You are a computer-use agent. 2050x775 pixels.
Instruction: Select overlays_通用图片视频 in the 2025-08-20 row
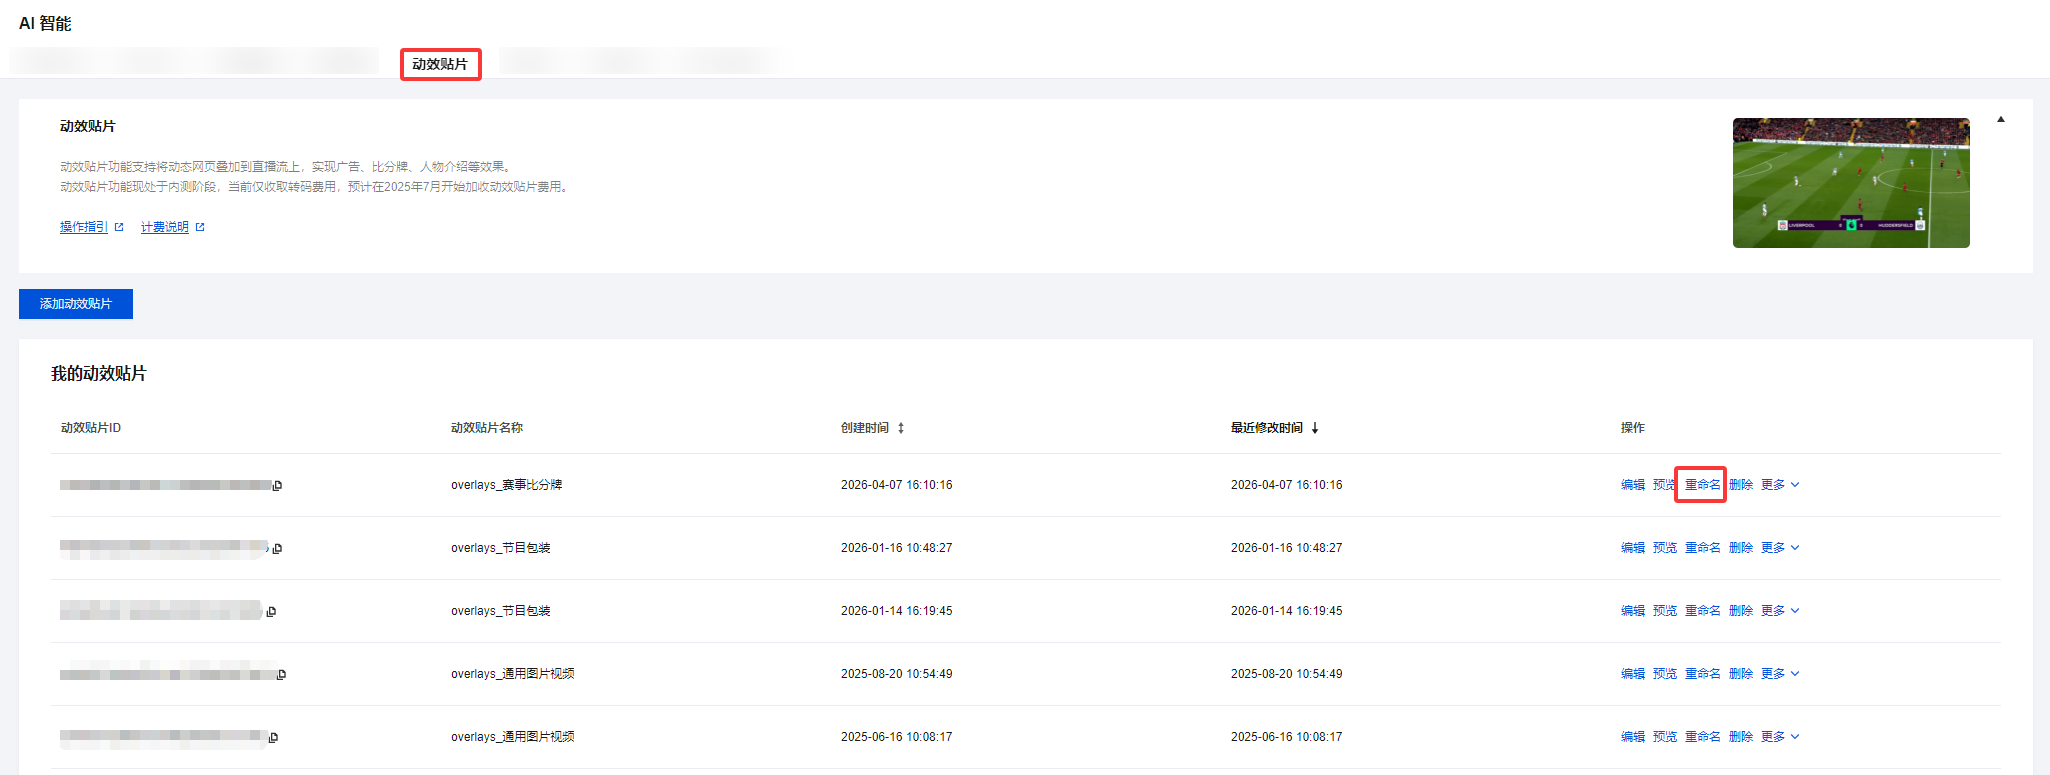point(512,674)
